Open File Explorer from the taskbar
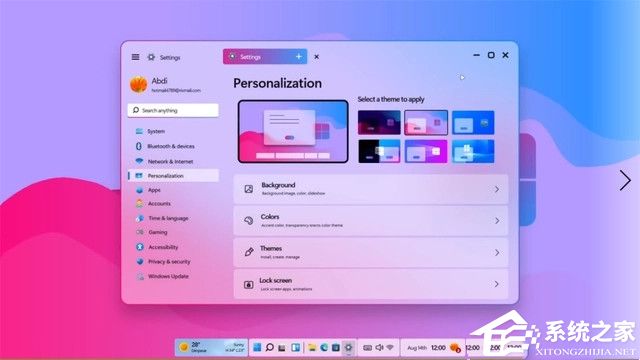The height and width of the screenshot is (360, 640). (x=312, y=348)
